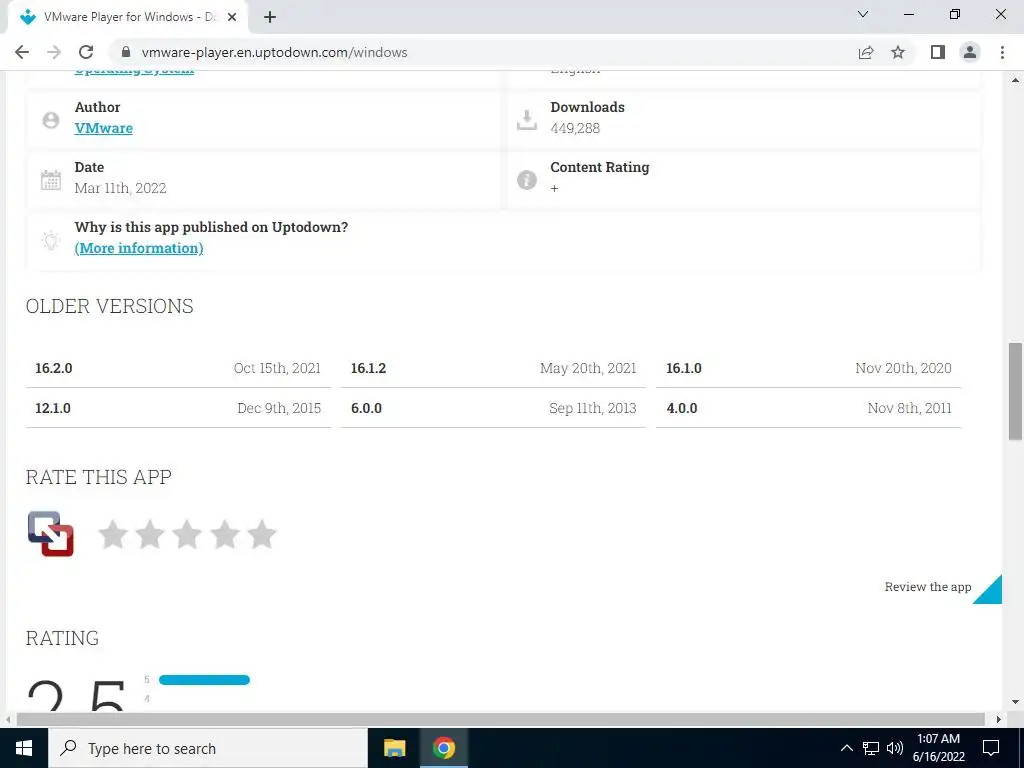Open older version 4.0.0

tap(808, 408)
